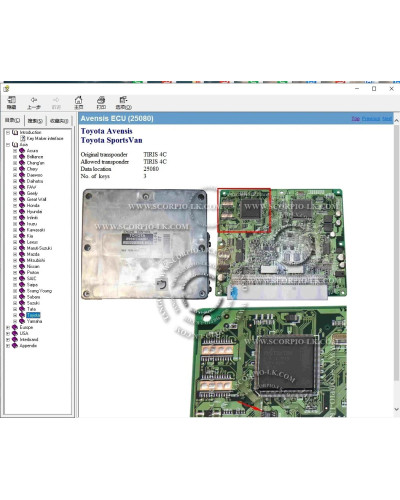Expand the Nissan tree node

coord(15,266)
